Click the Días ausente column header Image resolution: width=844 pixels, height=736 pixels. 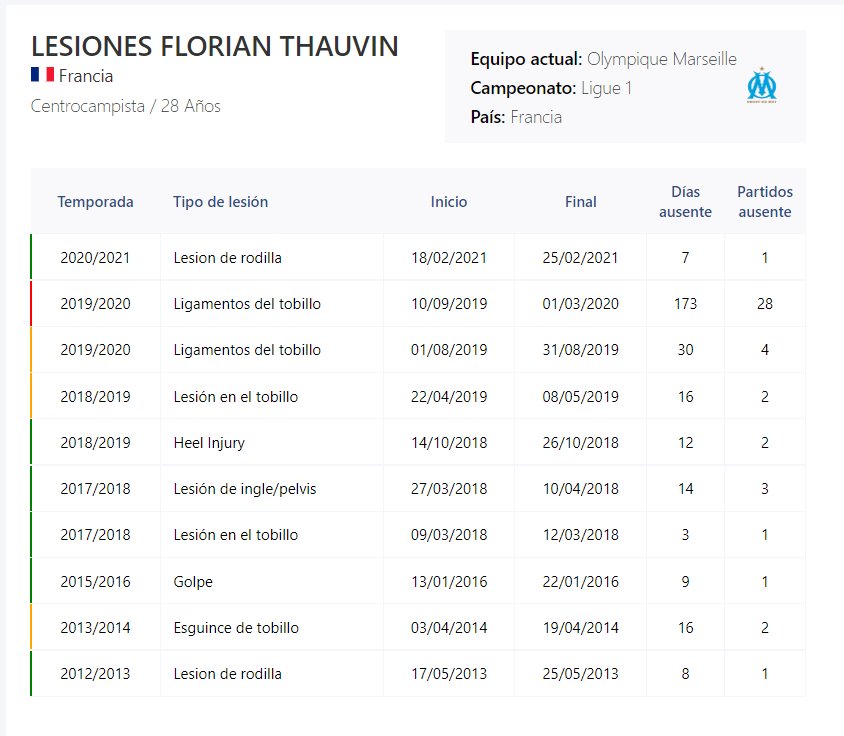pyautogui.click(x=685, y=202)
